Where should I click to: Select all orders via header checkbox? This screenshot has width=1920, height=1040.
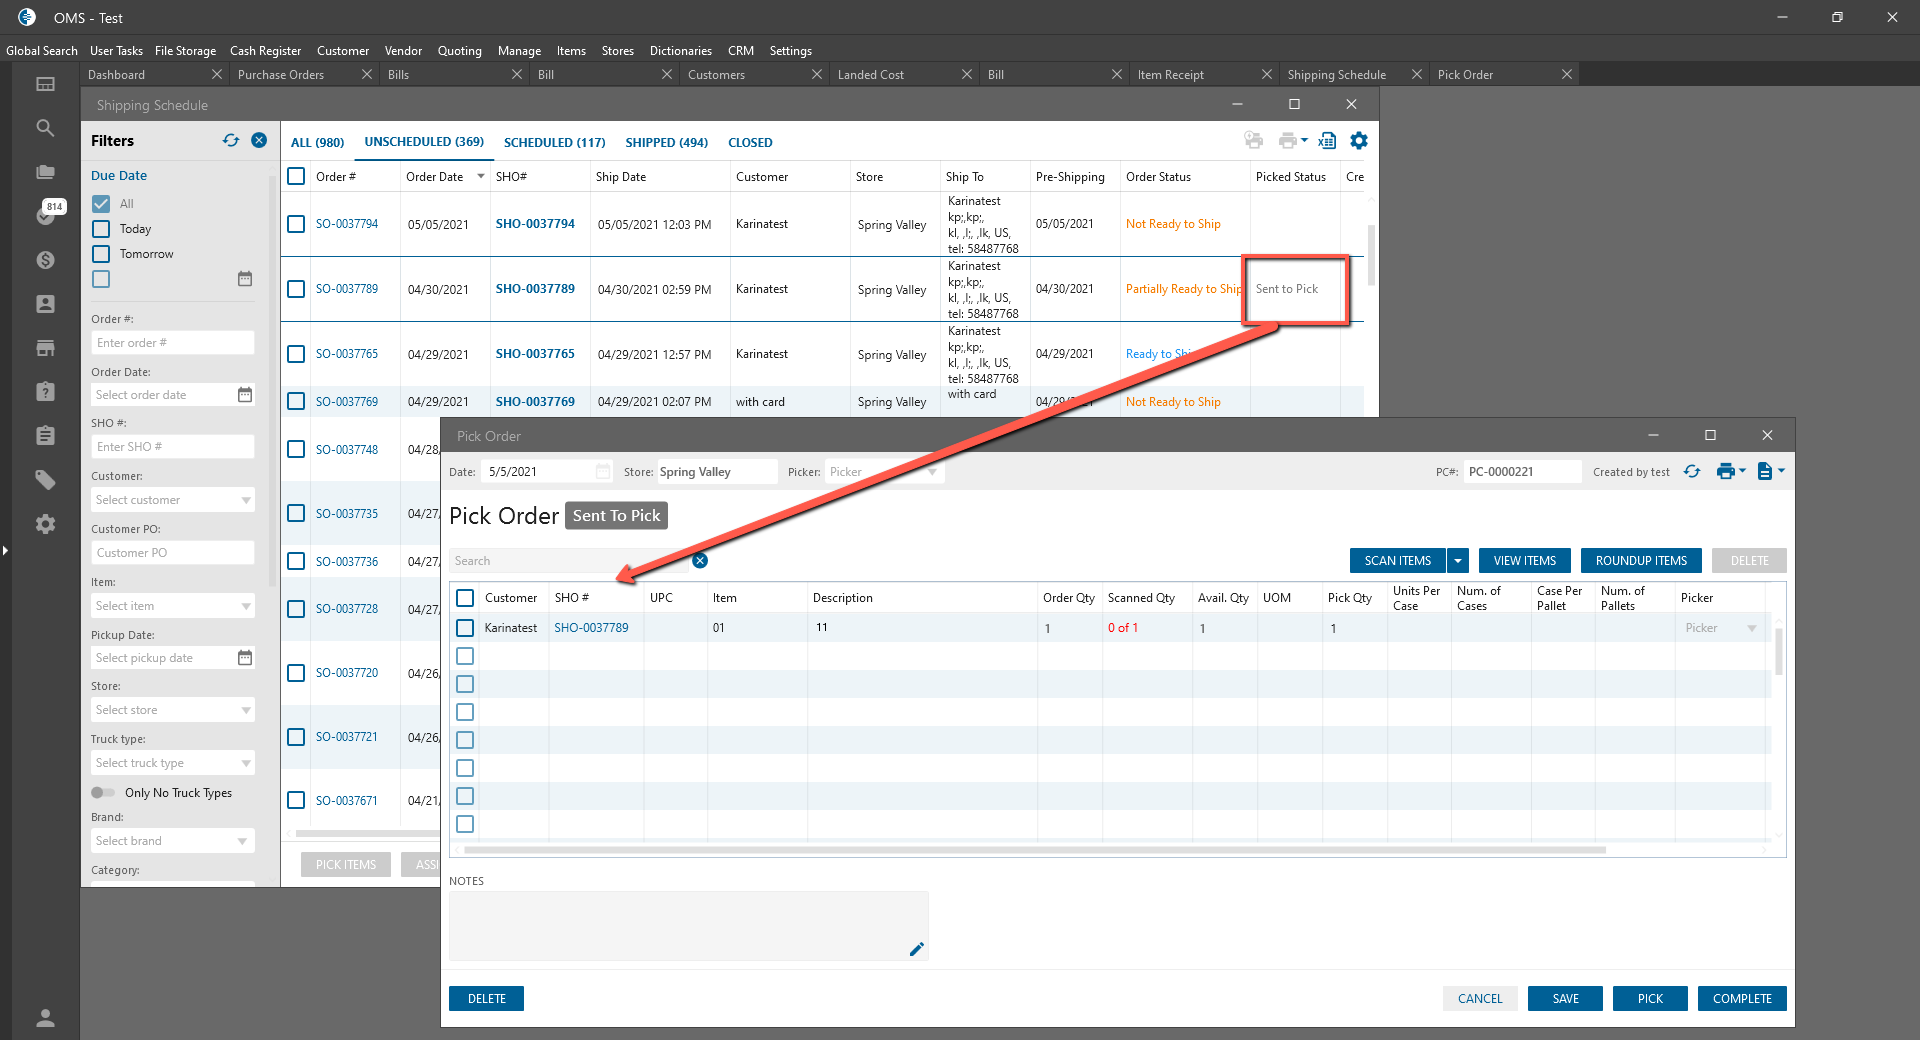point(296,176)
